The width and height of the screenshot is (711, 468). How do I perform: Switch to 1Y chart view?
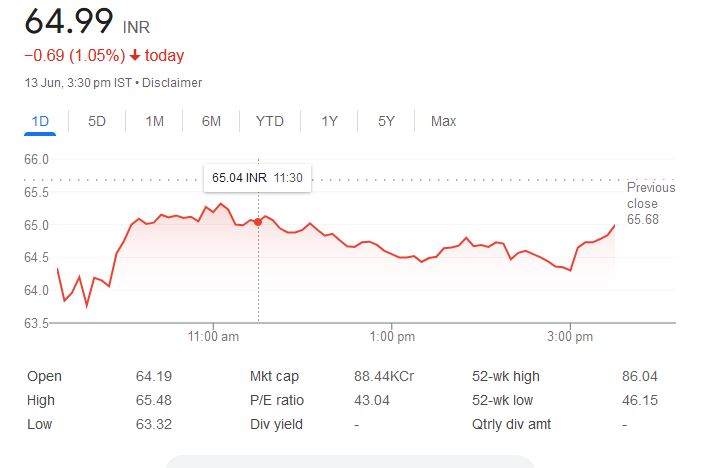329,121
